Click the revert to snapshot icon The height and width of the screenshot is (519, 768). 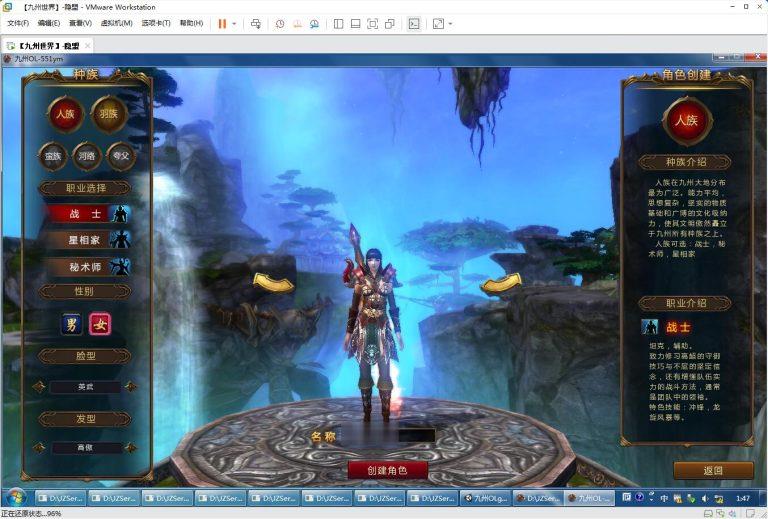coord(297,24)
